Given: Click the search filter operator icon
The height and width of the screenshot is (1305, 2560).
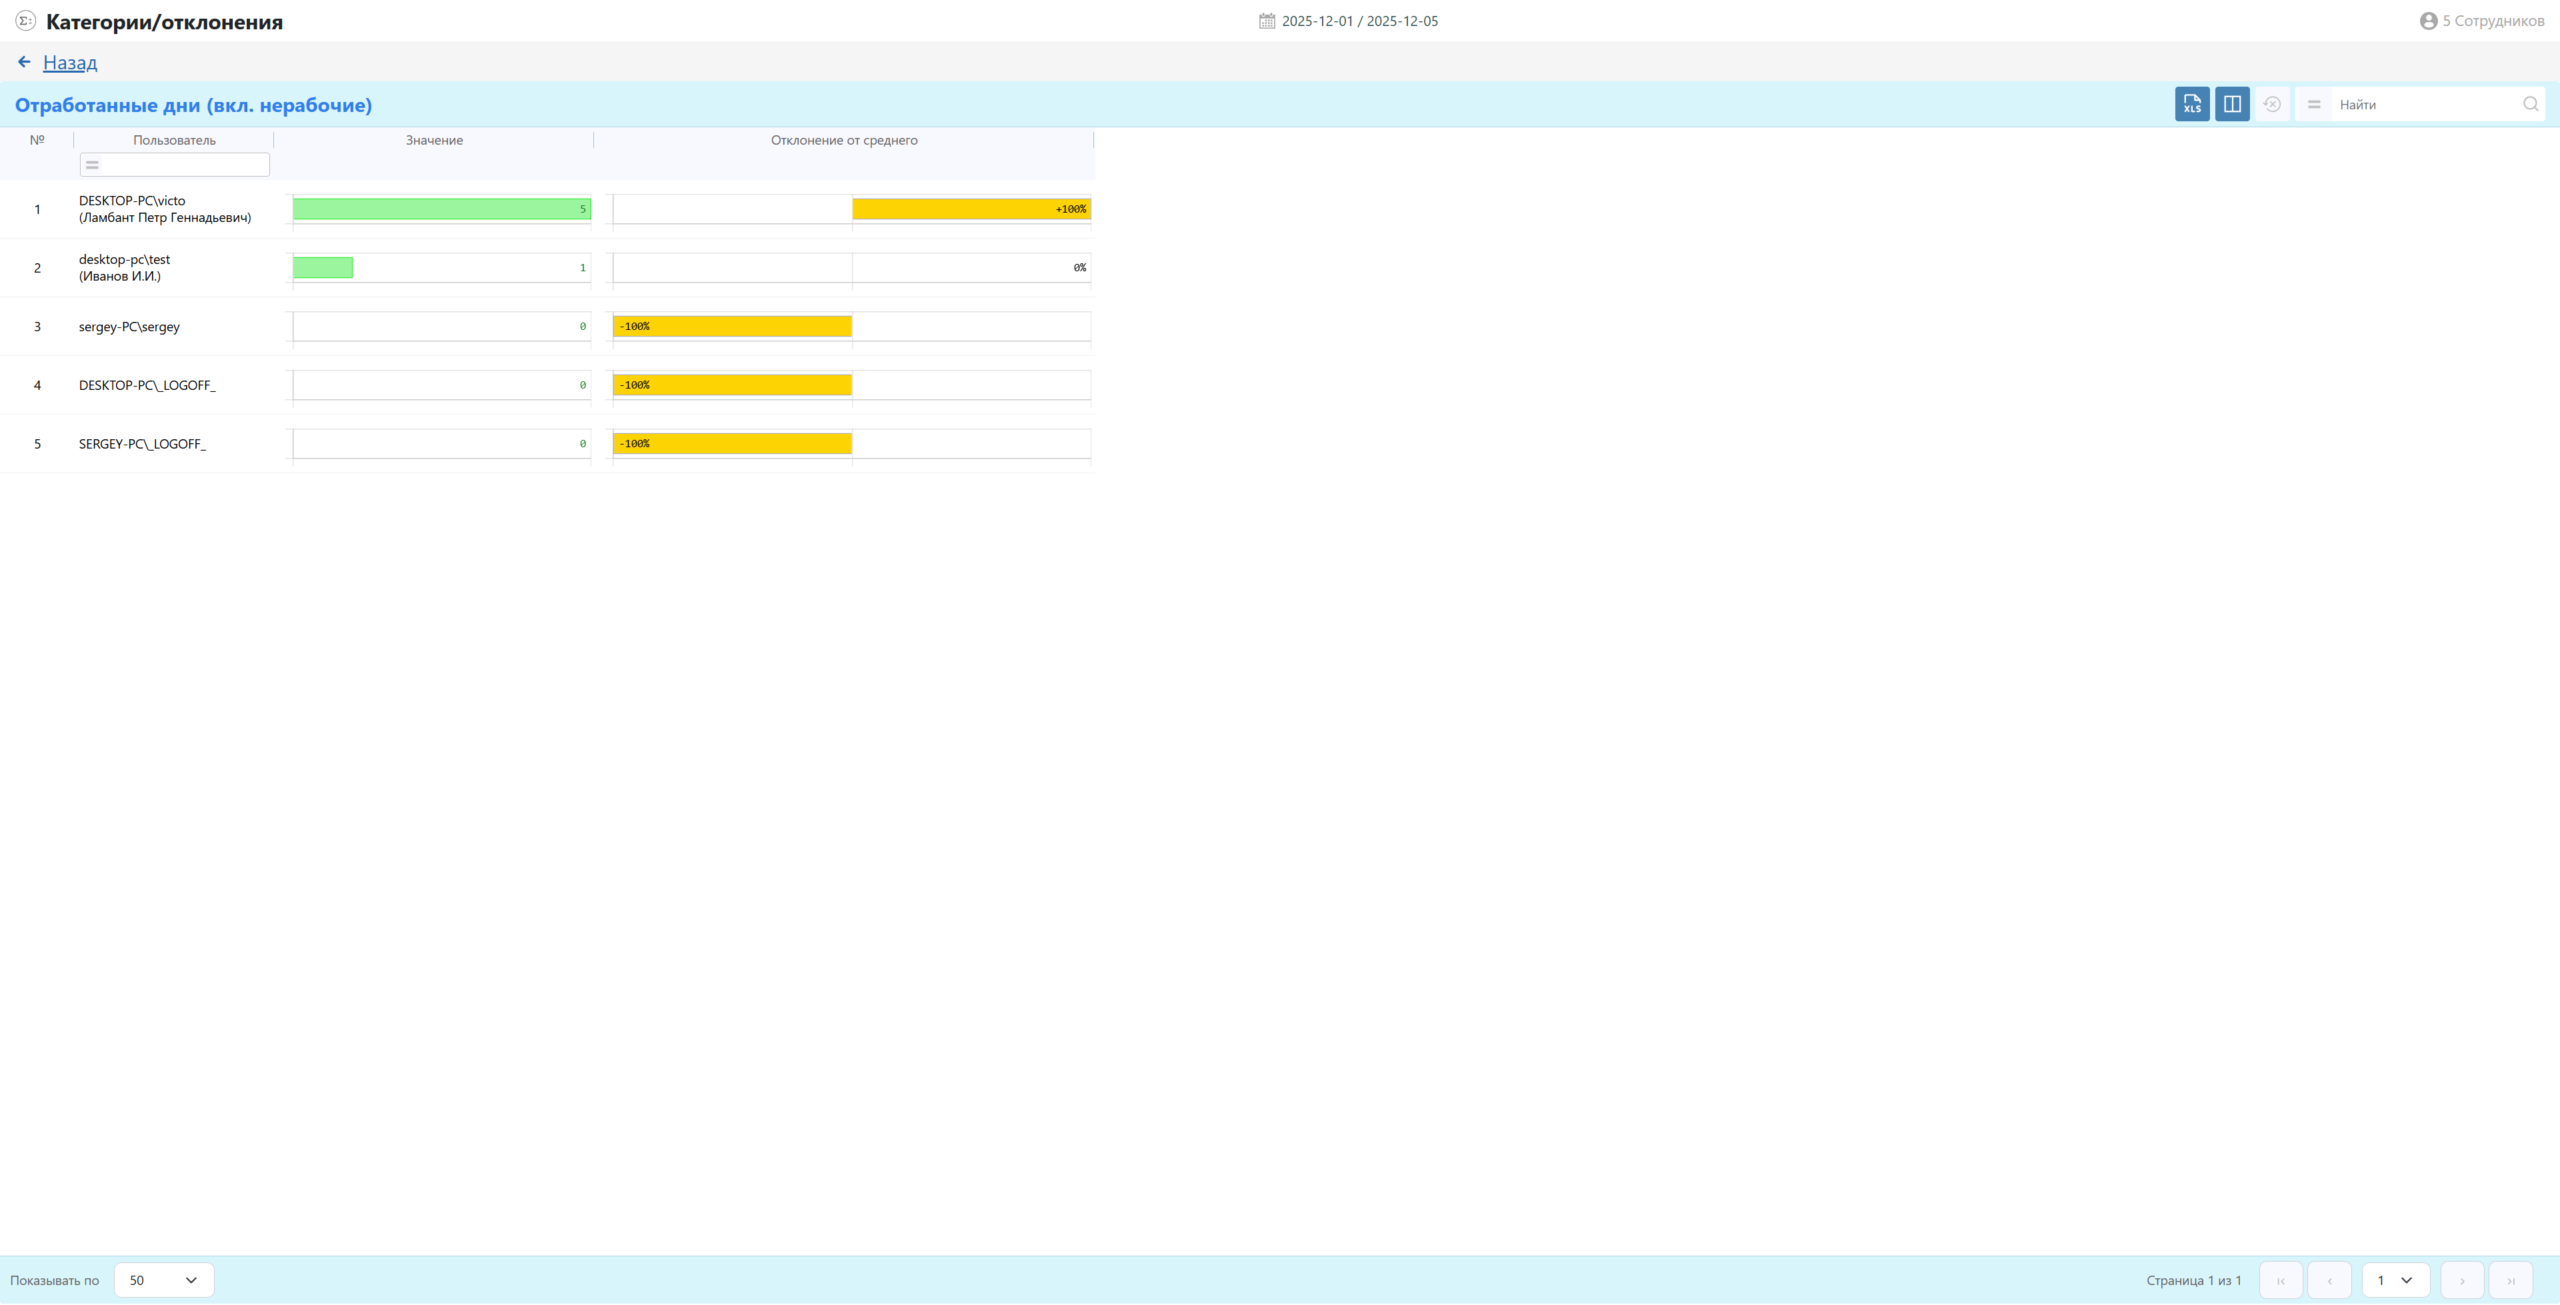Looking at the screenshot, I should pyautogui.click(x=2314, y=104).
